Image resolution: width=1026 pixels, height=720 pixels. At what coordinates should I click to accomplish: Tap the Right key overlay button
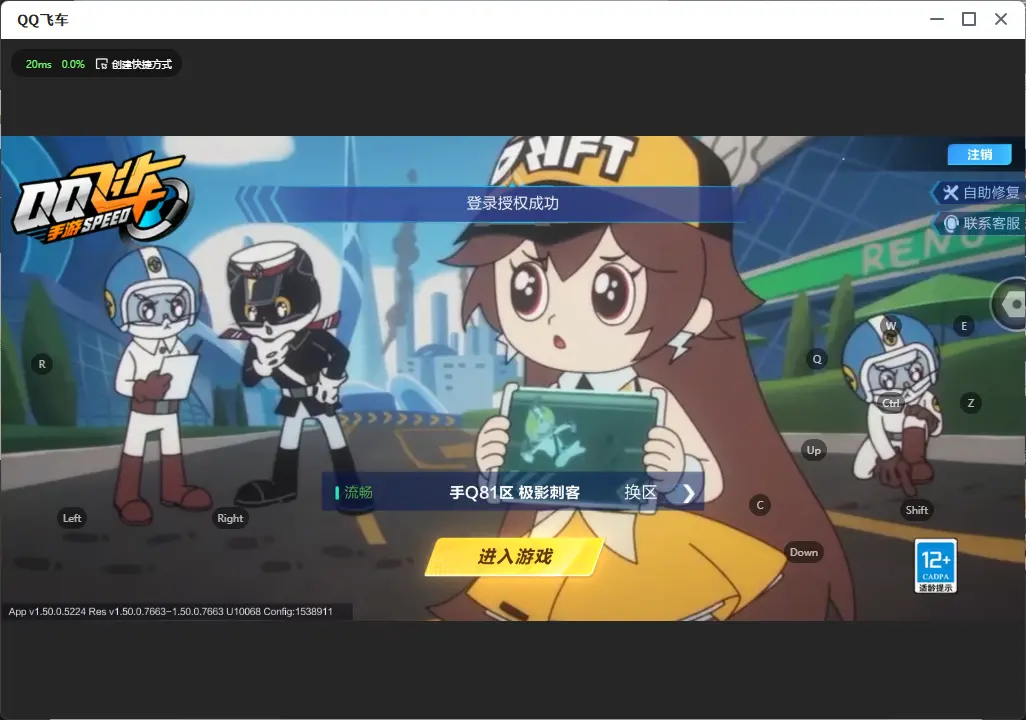(x=230, y=518)
